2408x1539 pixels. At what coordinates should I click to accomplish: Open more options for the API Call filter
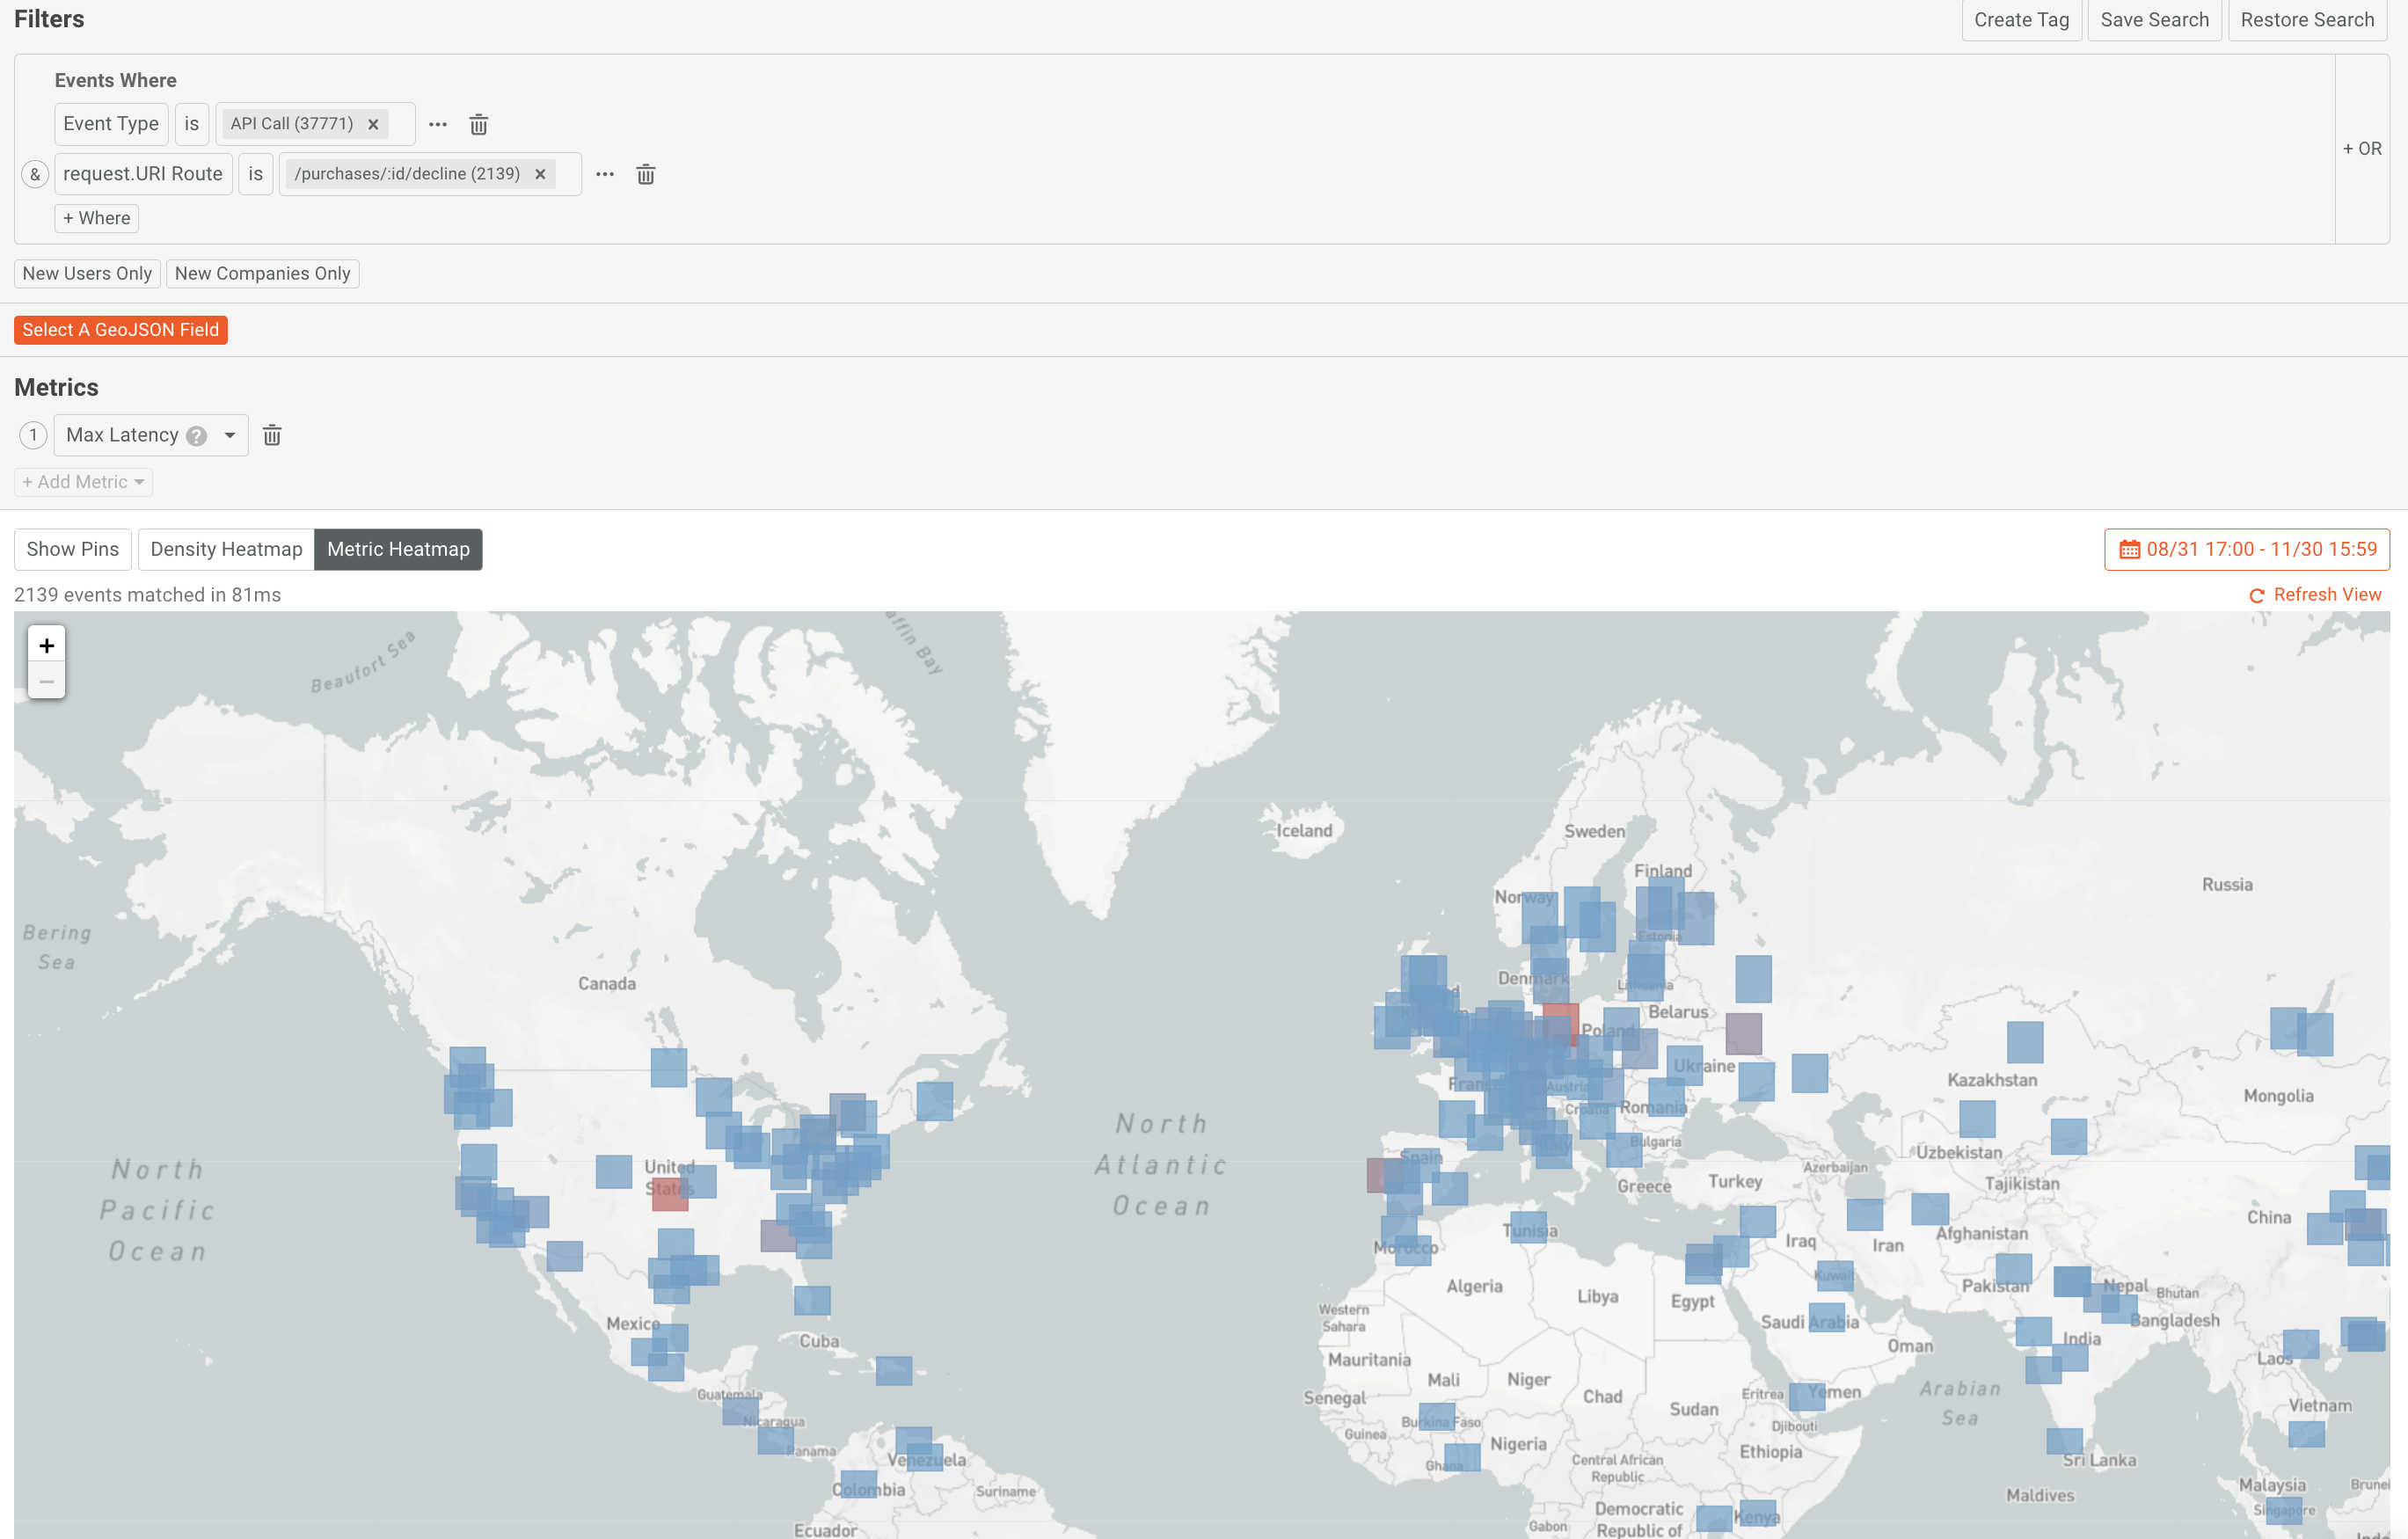(437, 124)
